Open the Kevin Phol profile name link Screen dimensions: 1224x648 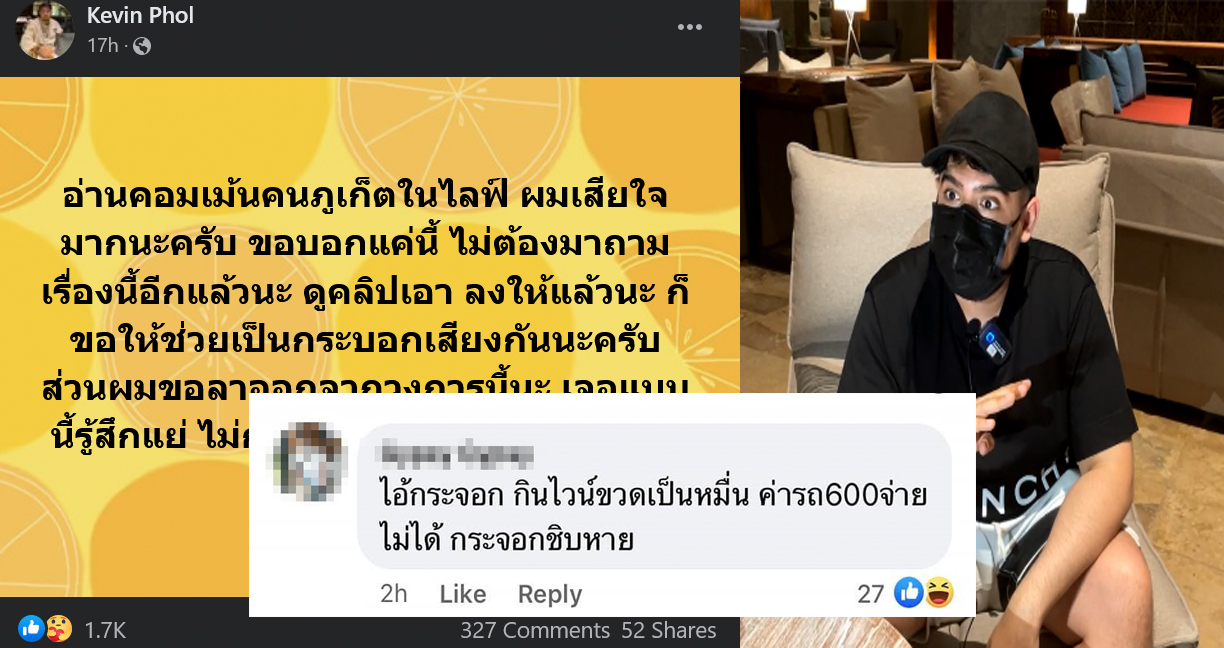tap(140, 15)
